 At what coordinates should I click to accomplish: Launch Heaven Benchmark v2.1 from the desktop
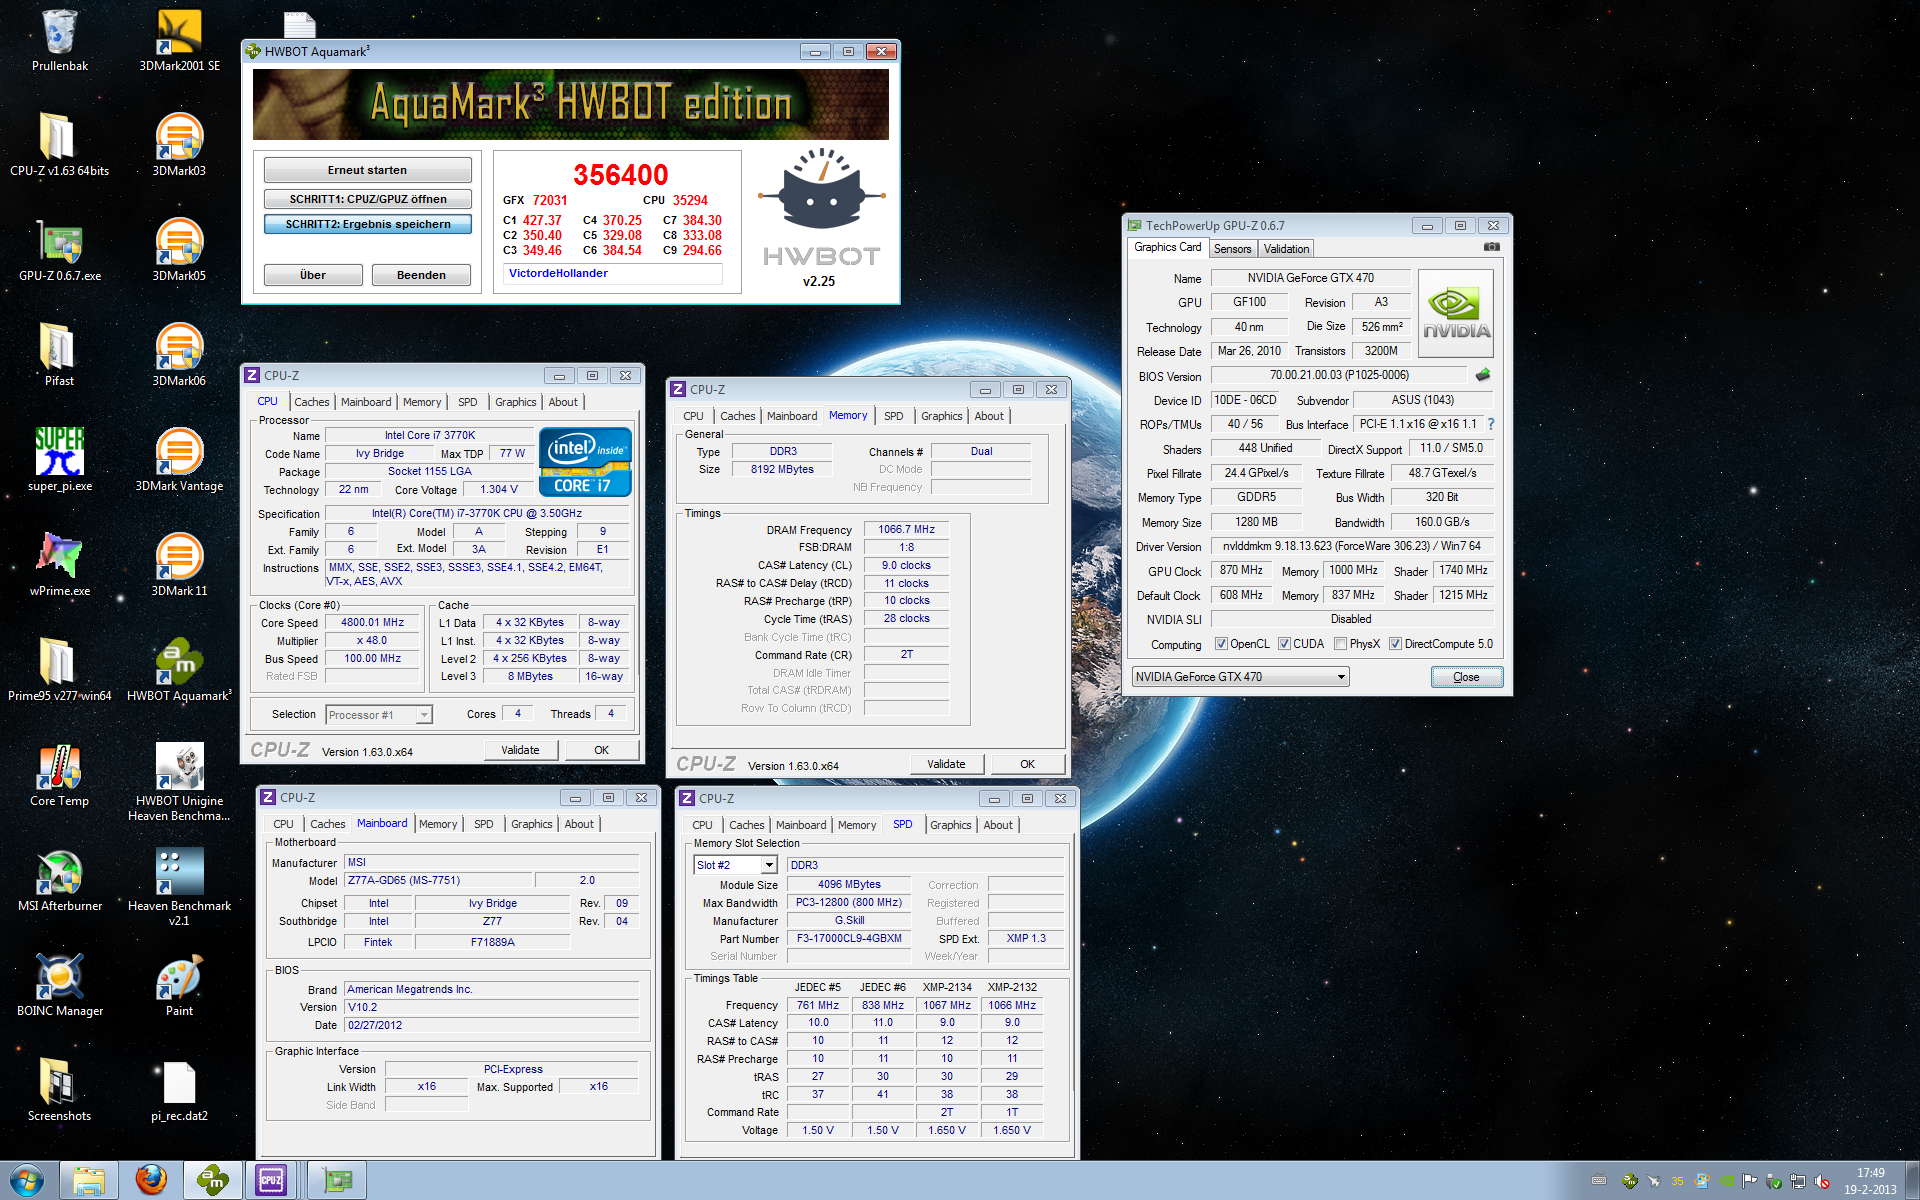coord(179,887)
